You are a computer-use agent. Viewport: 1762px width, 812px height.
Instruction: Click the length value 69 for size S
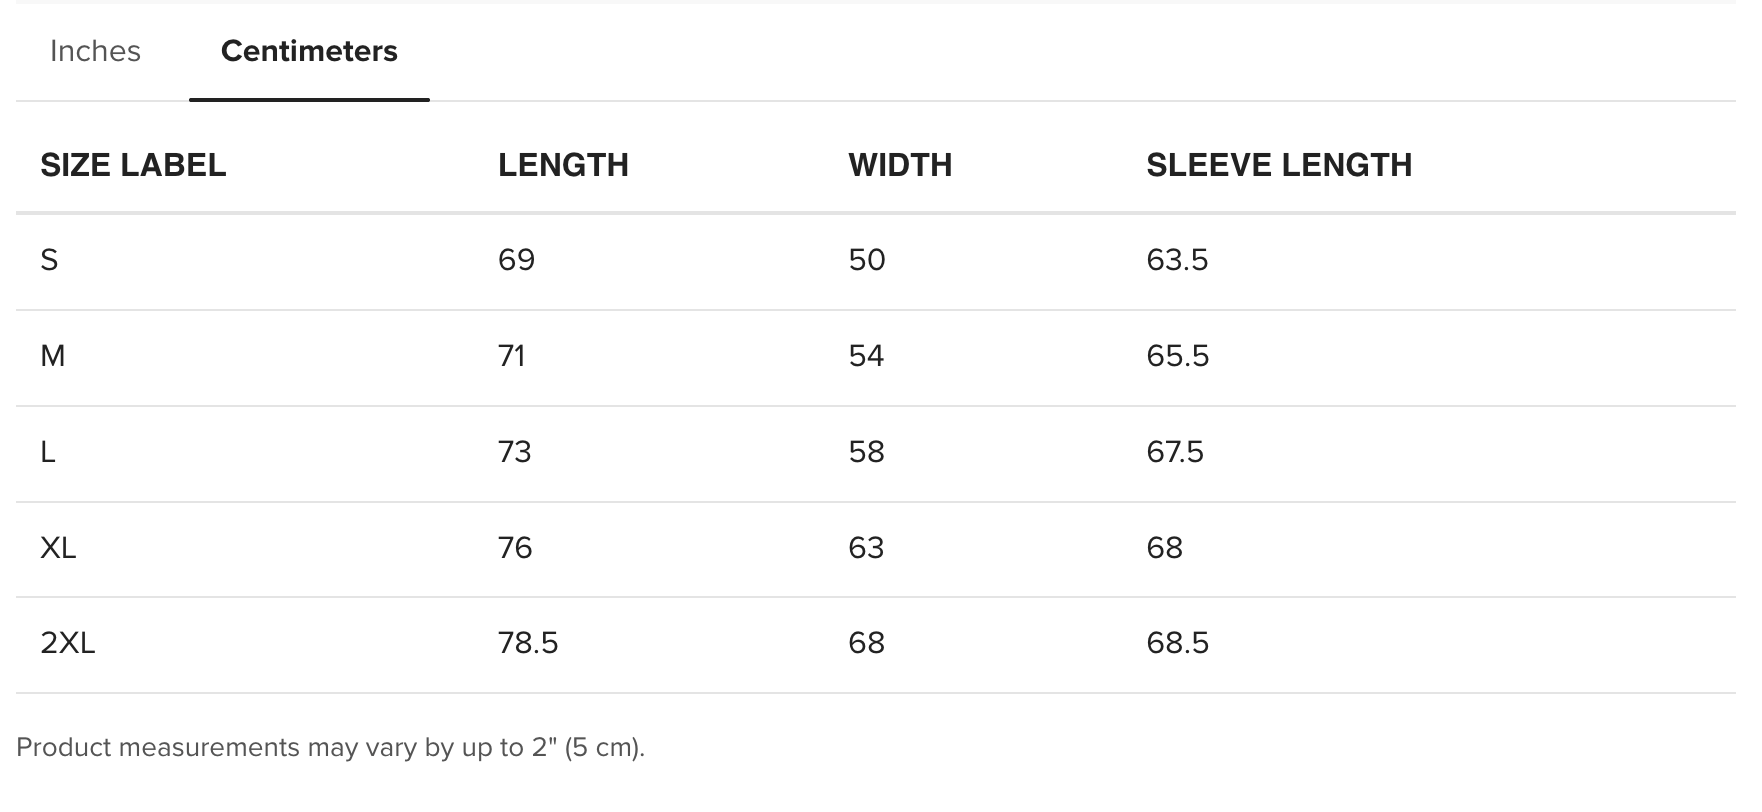[516, 260]
